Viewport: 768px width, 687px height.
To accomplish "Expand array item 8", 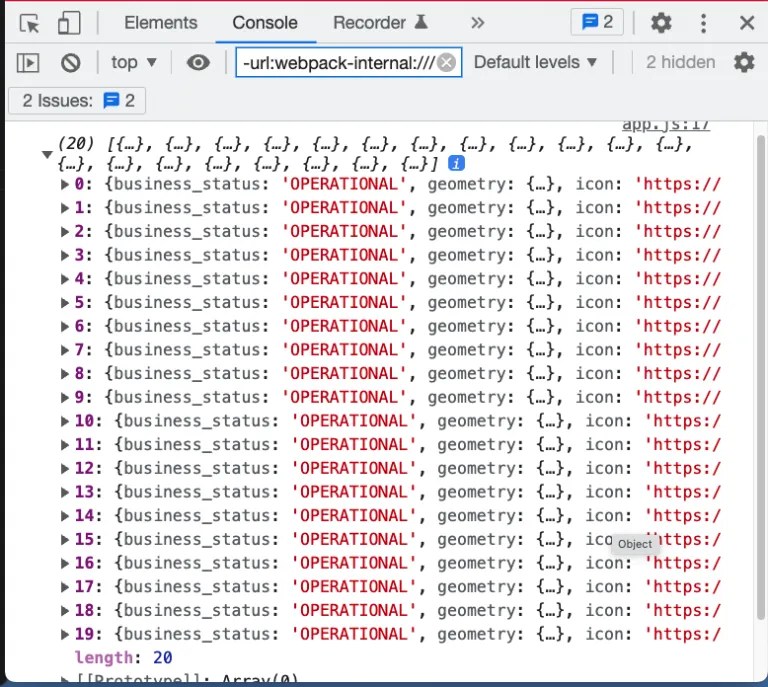I will click(65, 374).
